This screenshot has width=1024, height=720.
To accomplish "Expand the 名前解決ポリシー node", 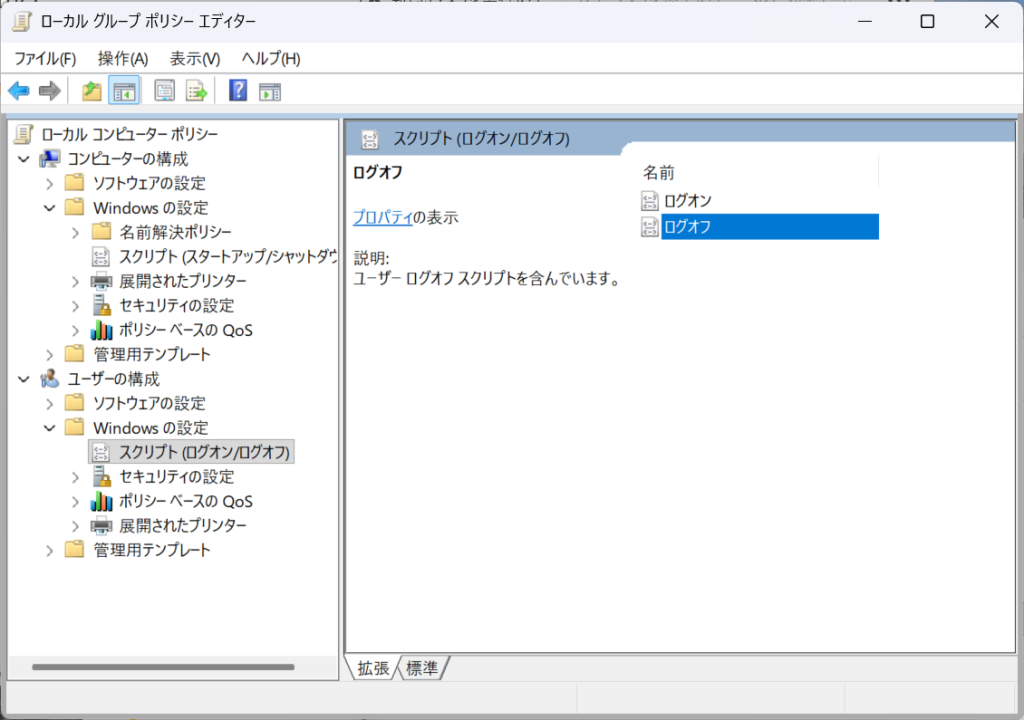I will point(76,233).
